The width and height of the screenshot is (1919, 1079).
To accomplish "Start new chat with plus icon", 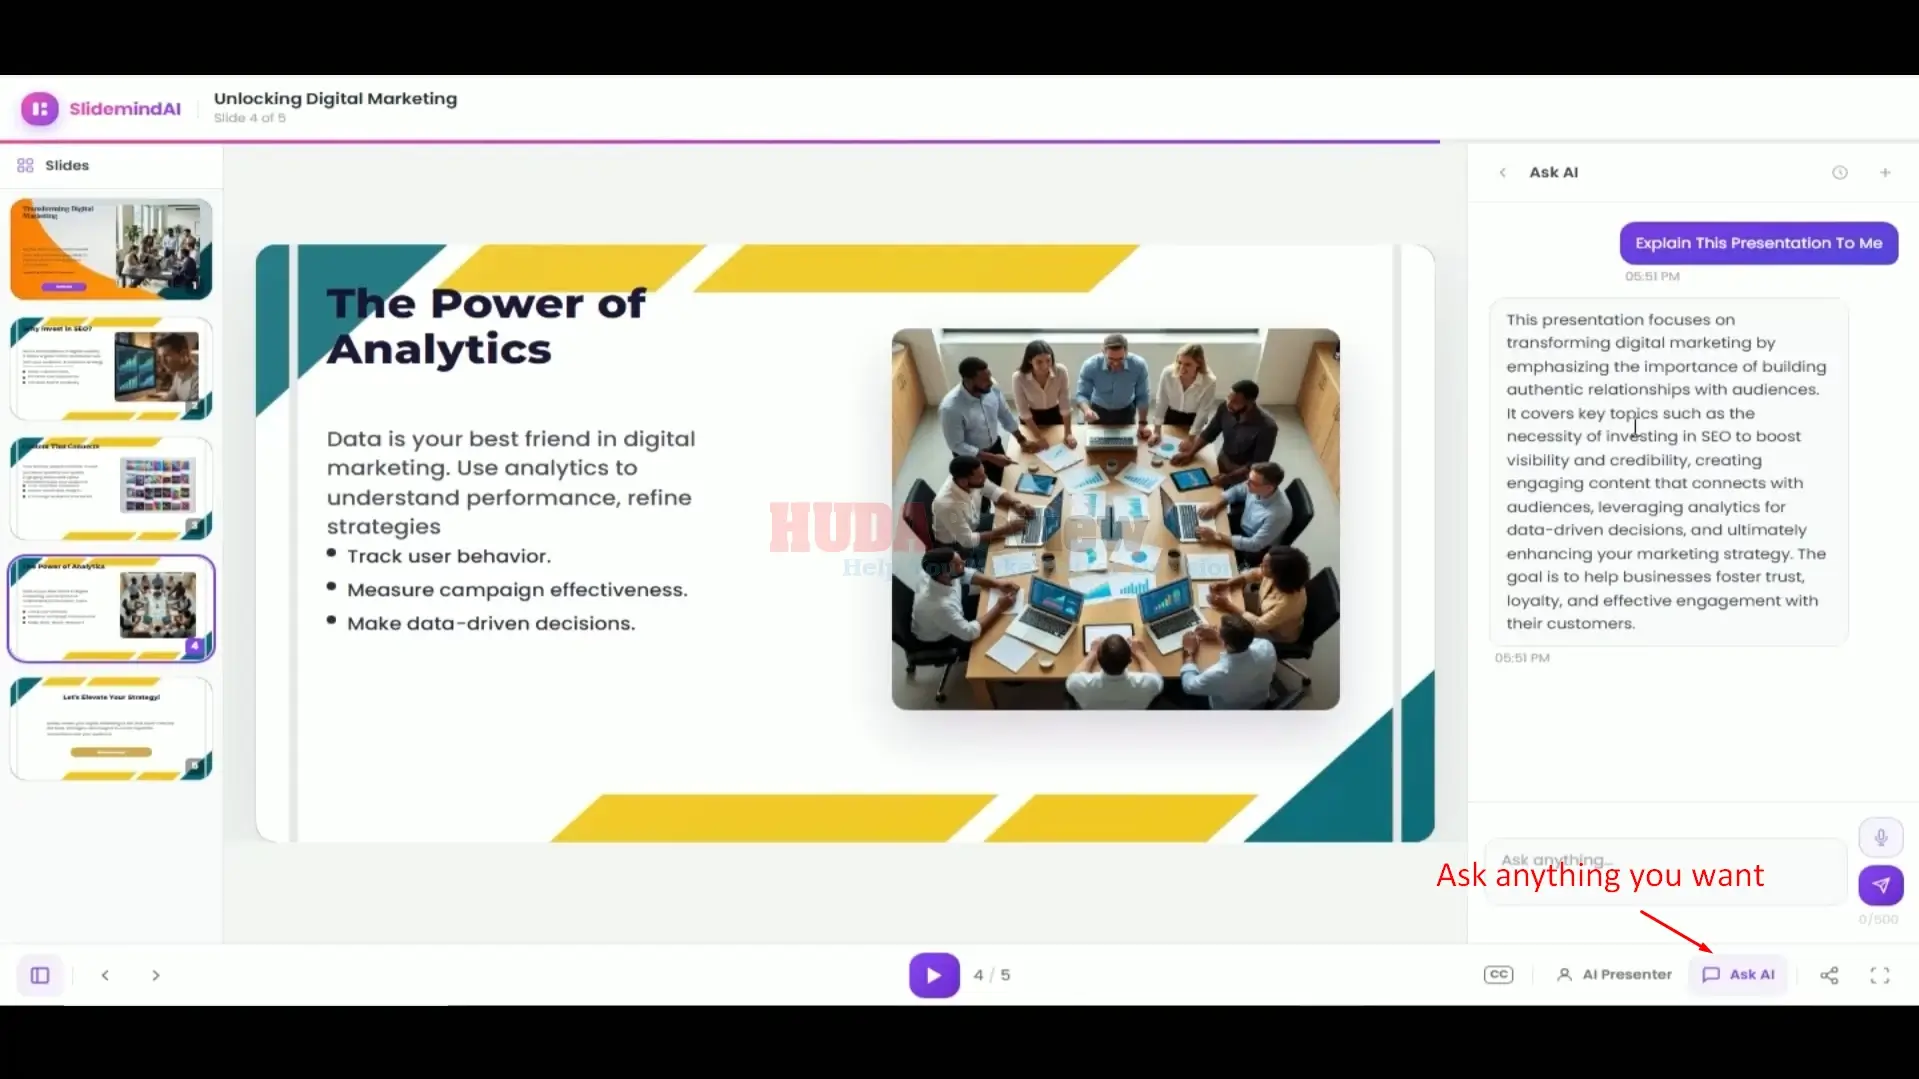I will point(1885,173).
